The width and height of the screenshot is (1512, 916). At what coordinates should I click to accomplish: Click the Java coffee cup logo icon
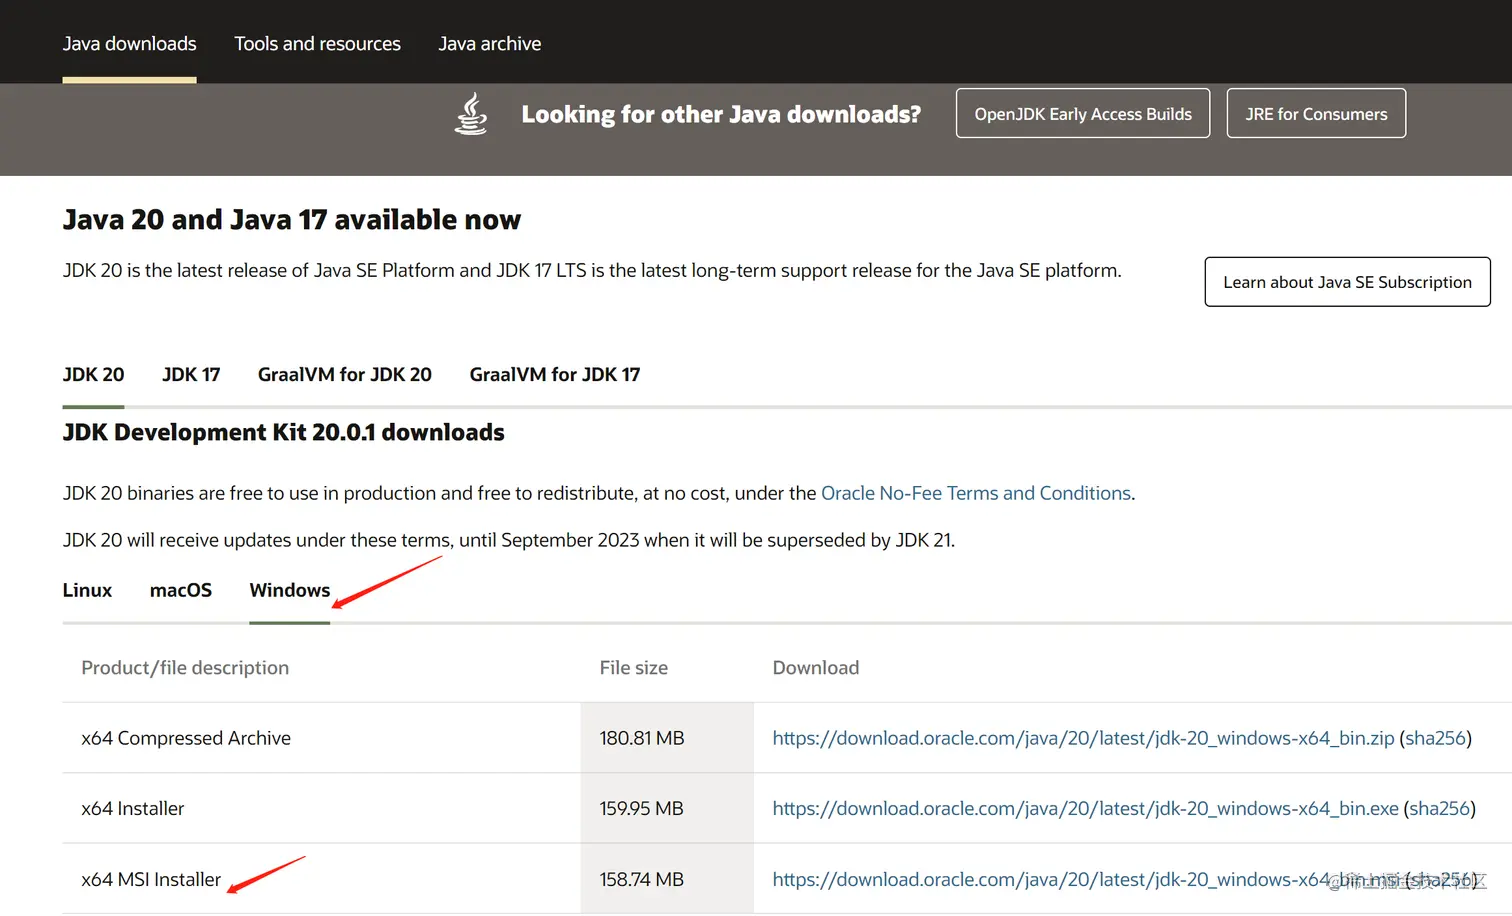471,114
